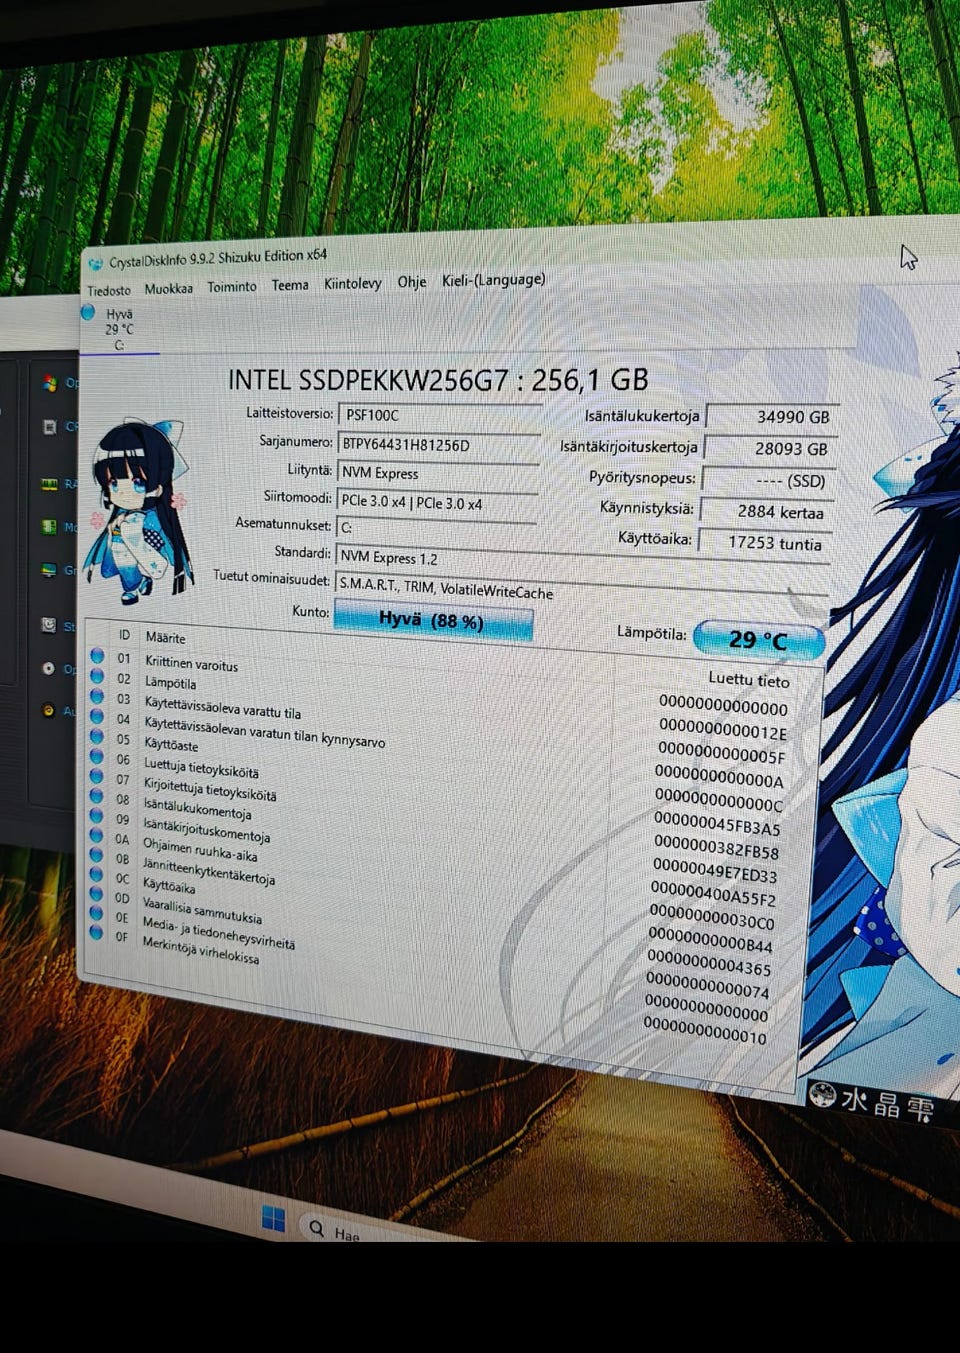The height and width of the screenshot is (1353, 960).
Task: Click the status orb for row 04
Action: [x=97, y=717]
